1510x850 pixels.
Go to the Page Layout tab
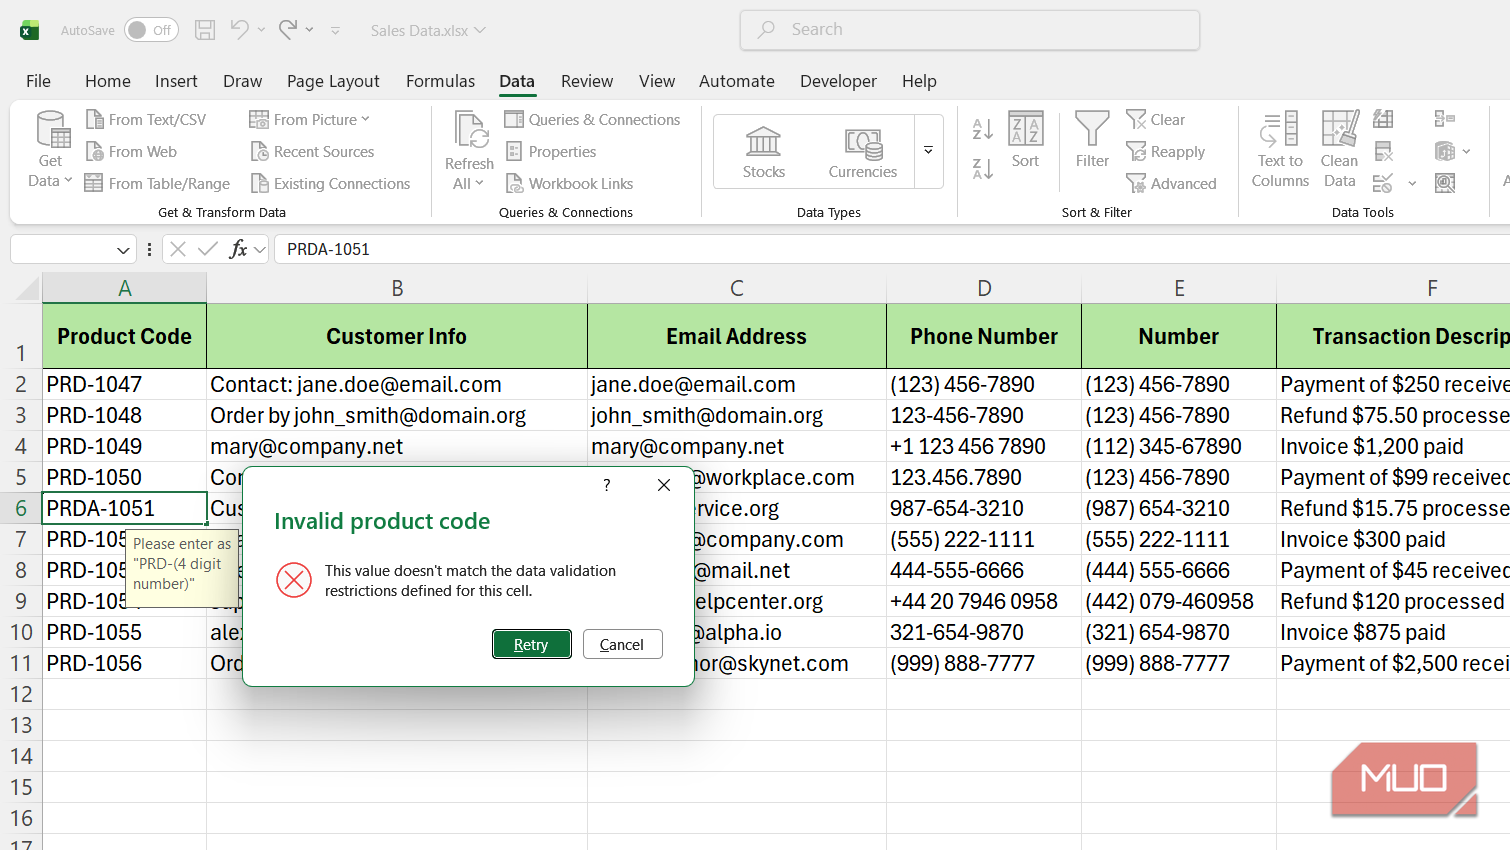(x=333, y=81)
